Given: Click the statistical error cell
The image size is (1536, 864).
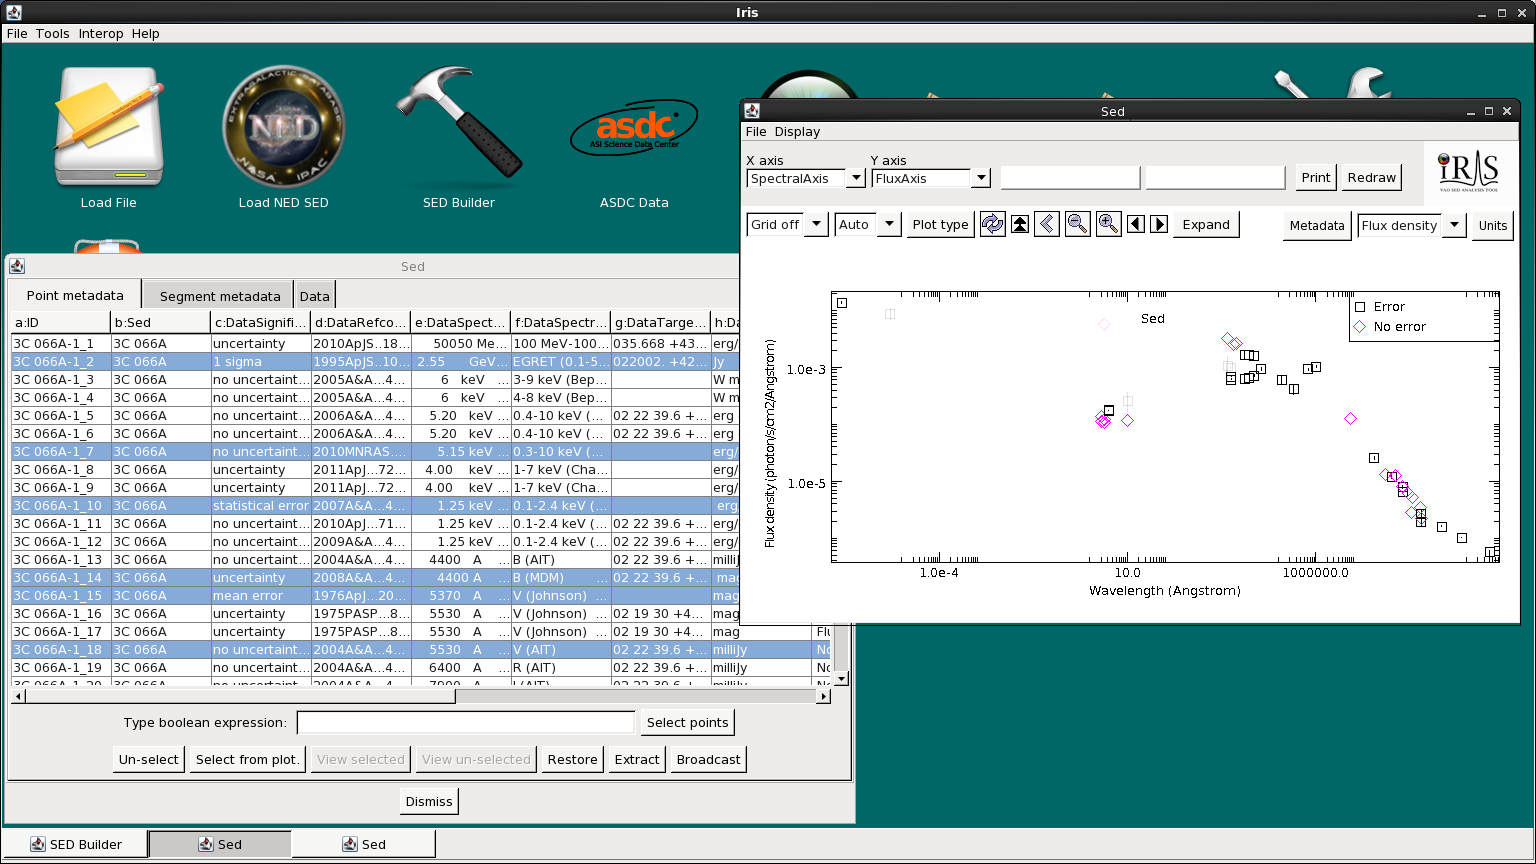Looking at the screenshot, I should (261, 505).
